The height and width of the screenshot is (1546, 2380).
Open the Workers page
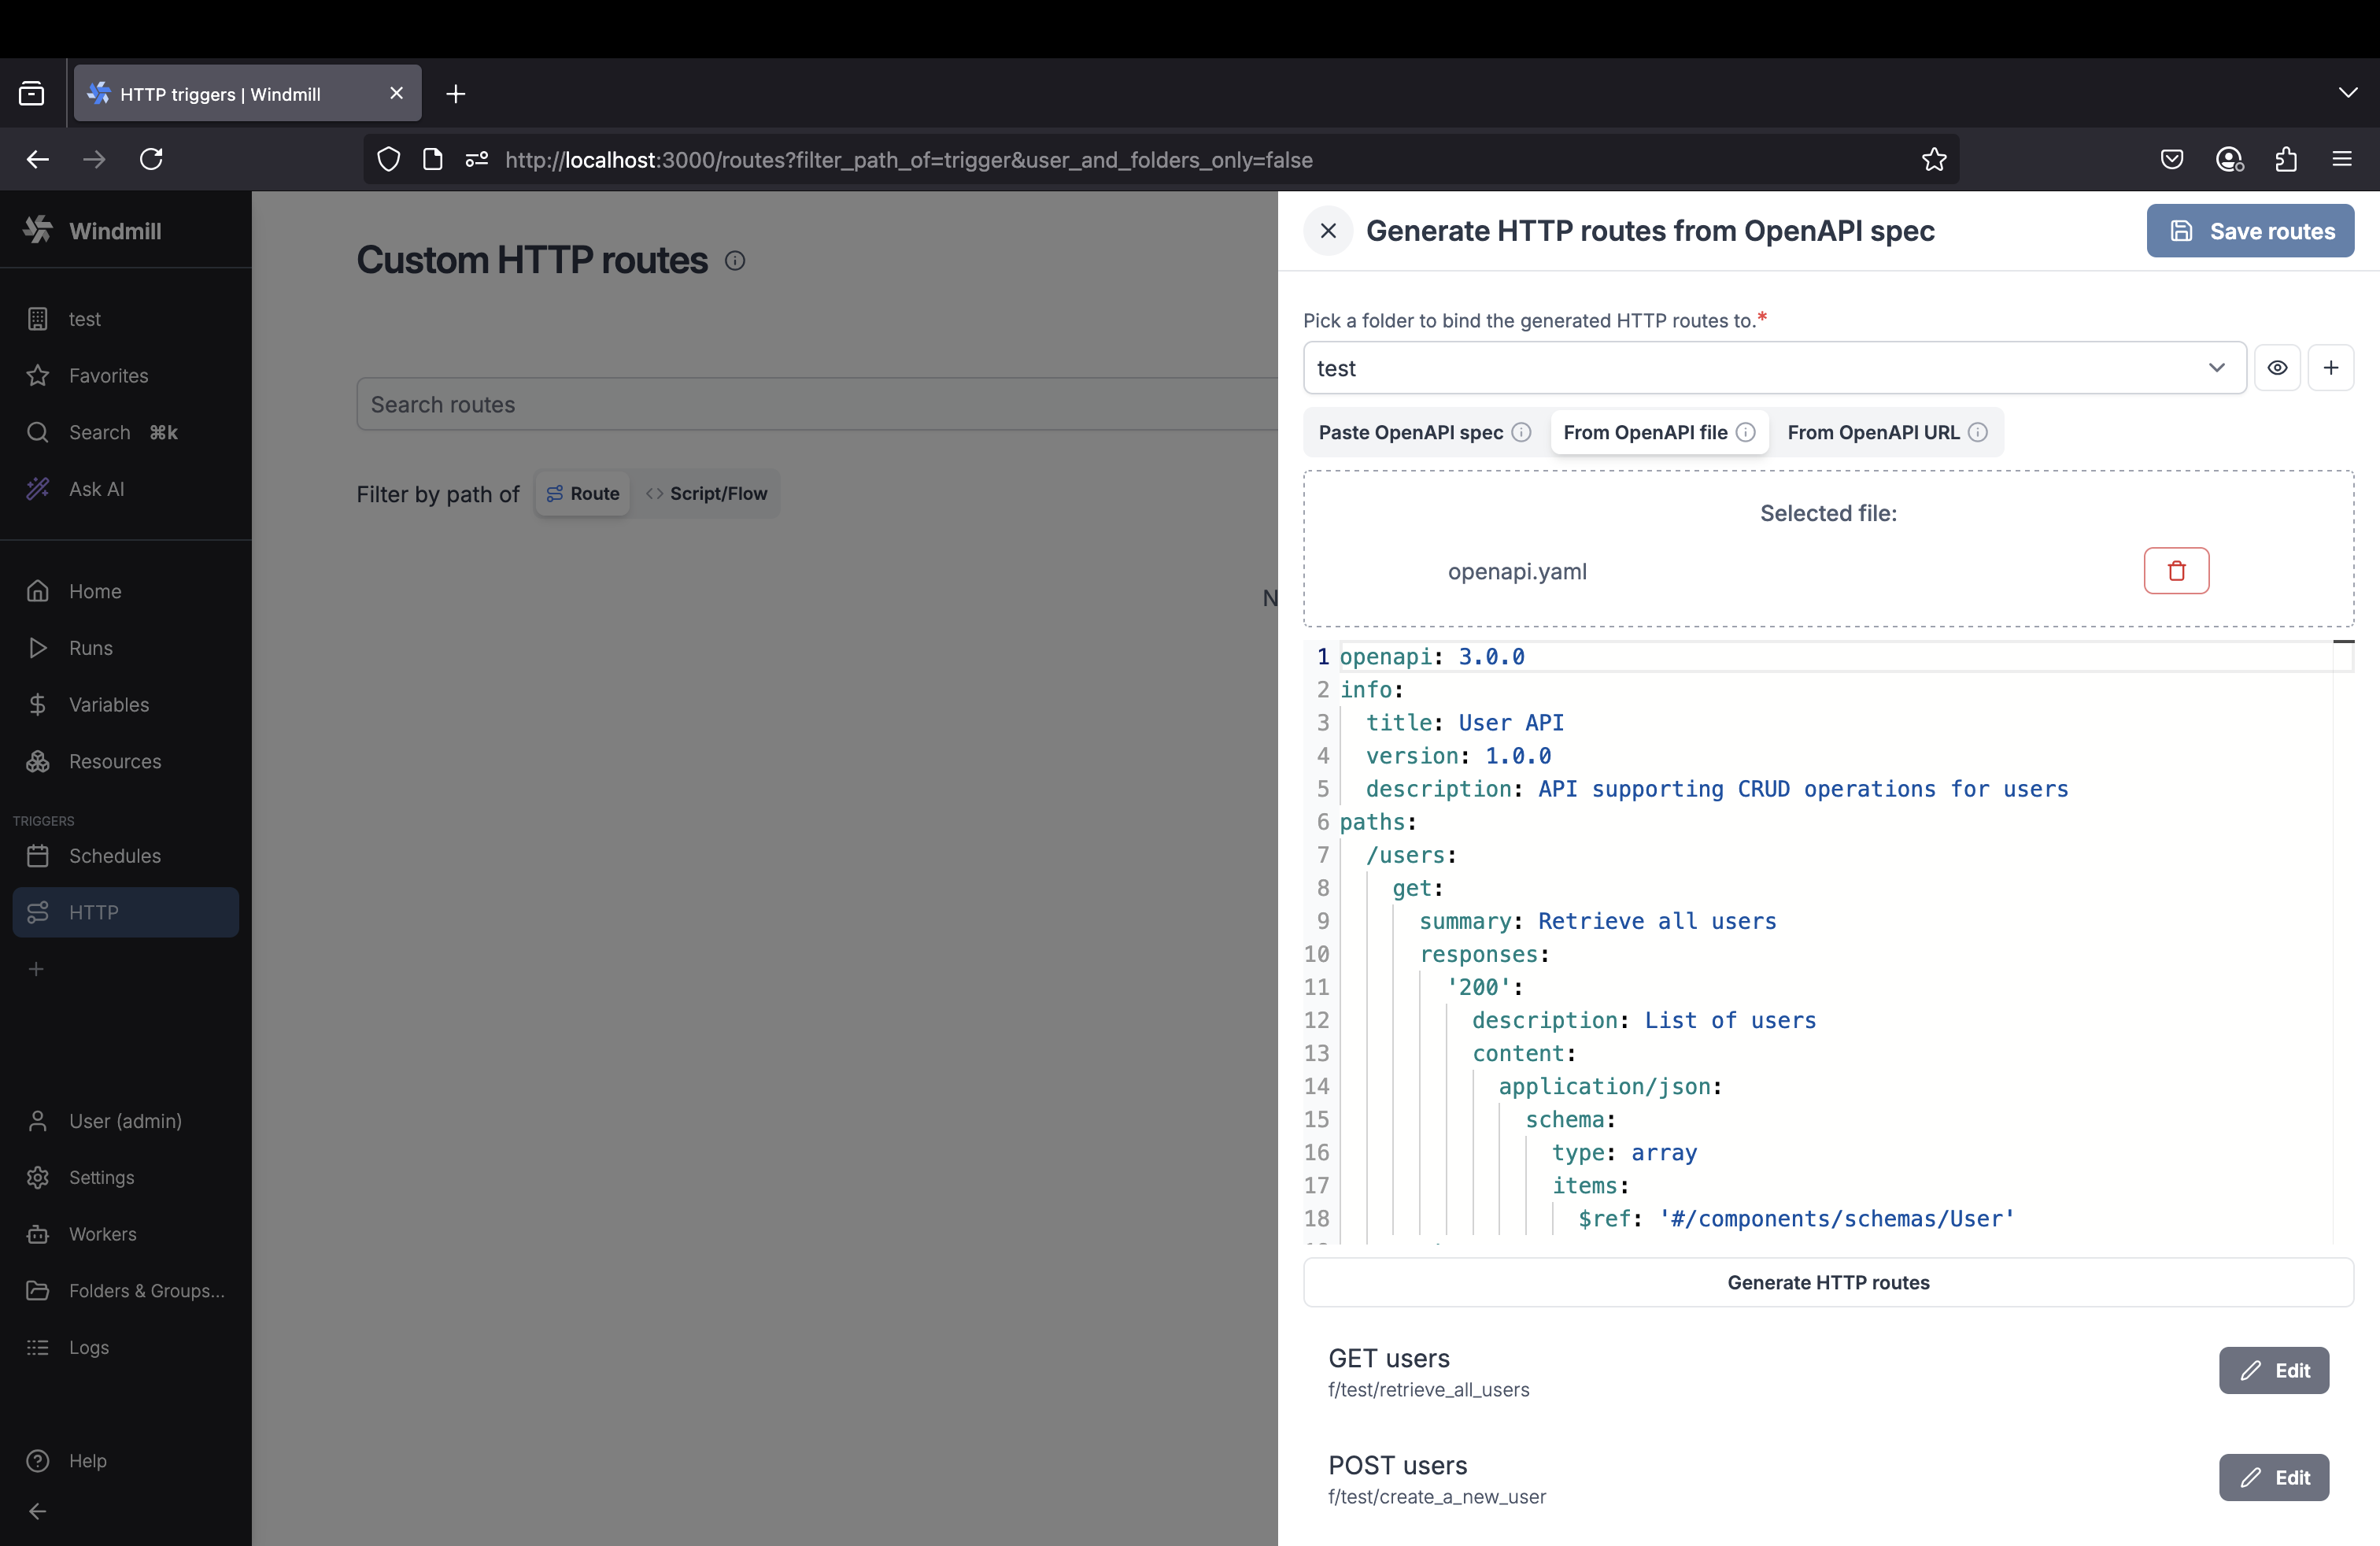pos(102,1234)
